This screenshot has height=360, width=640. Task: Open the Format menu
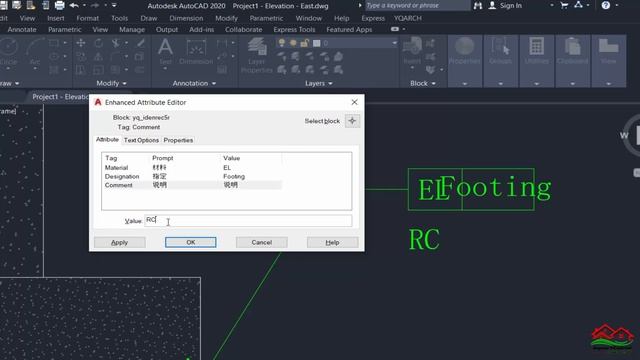pos(87,18)
